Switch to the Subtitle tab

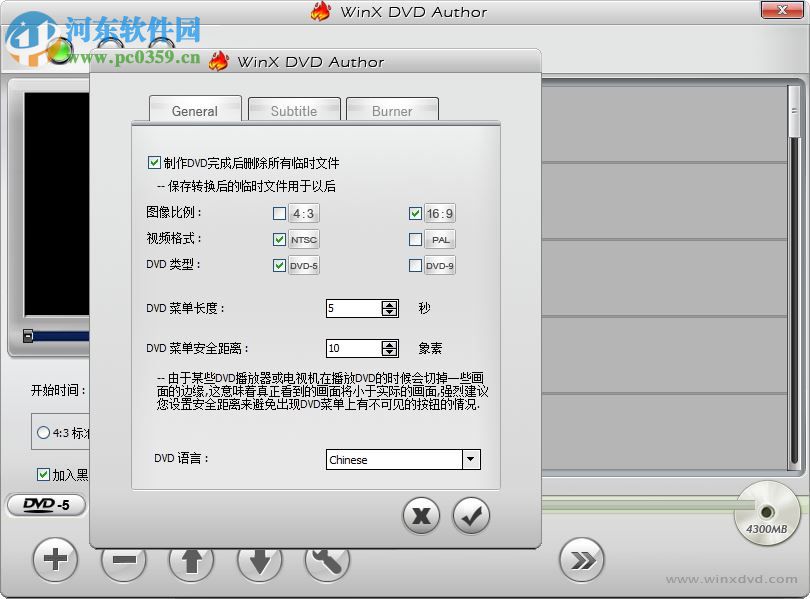tap(294, 109)
